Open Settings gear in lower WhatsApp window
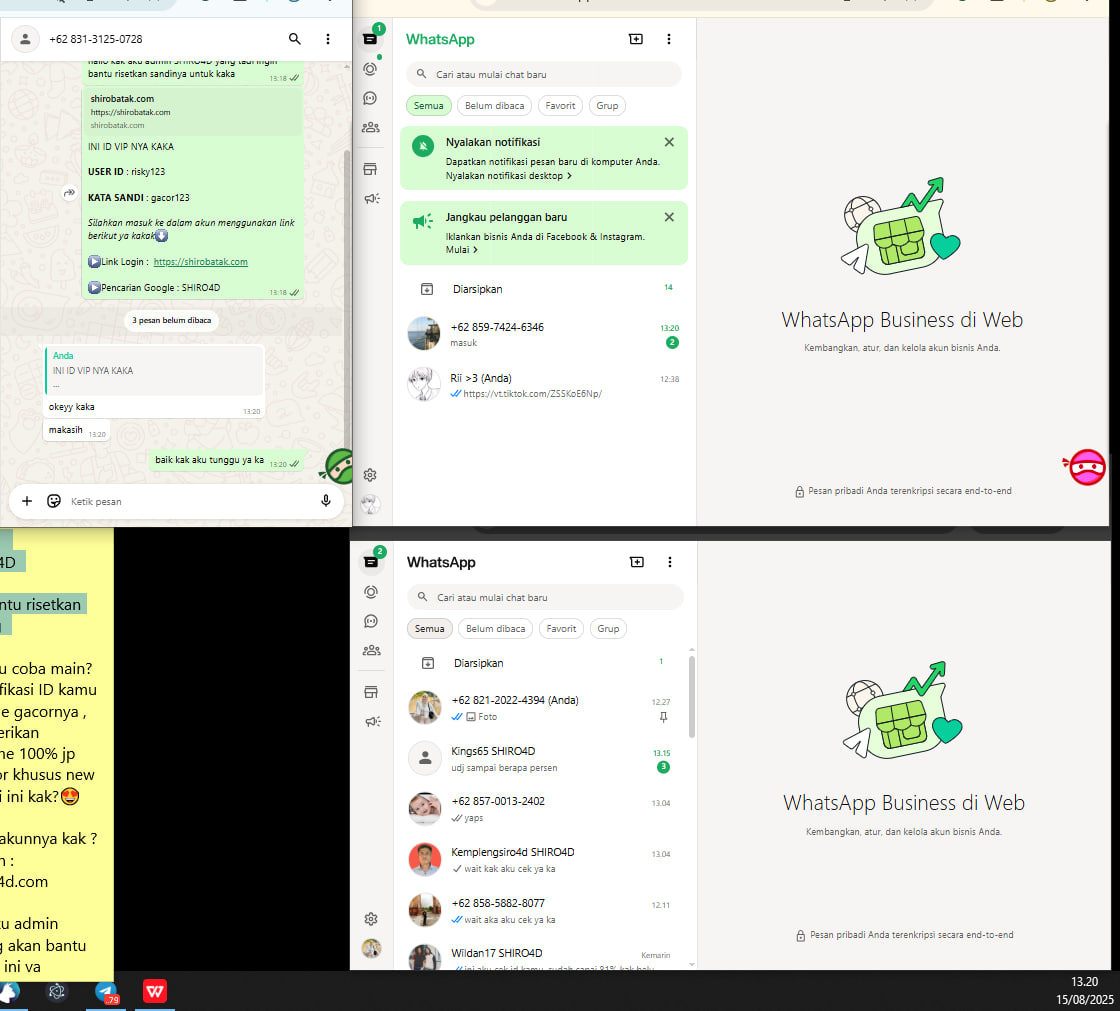The height and width of the screenshot is (1011, 1120). pyautogui.click(x=371, y=919)
